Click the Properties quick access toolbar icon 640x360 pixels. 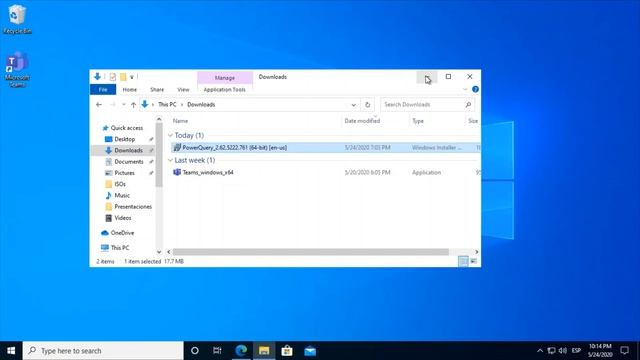coord(113,77)
